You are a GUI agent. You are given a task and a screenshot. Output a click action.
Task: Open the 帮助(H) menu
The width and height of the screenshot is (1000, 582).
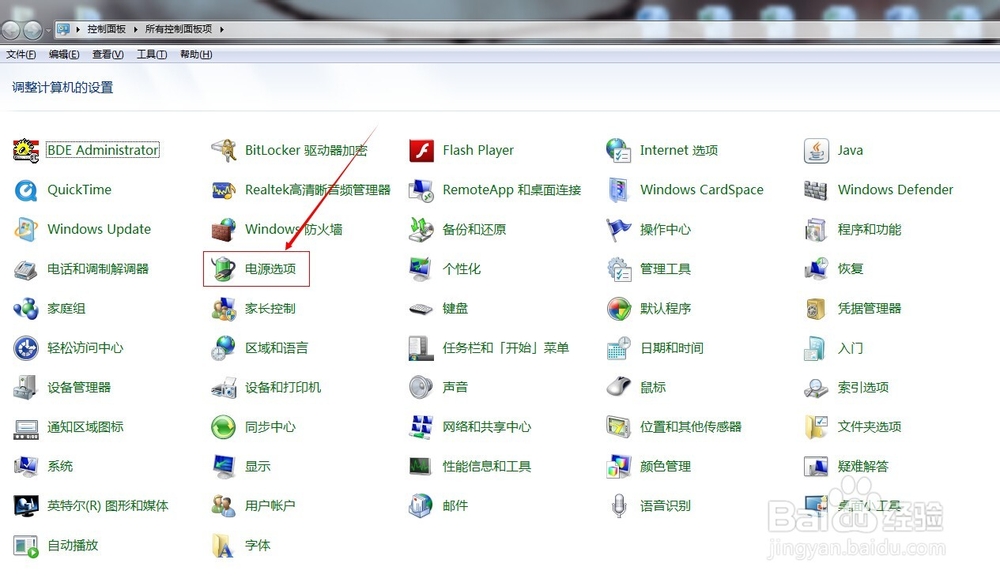coord(196,54)
